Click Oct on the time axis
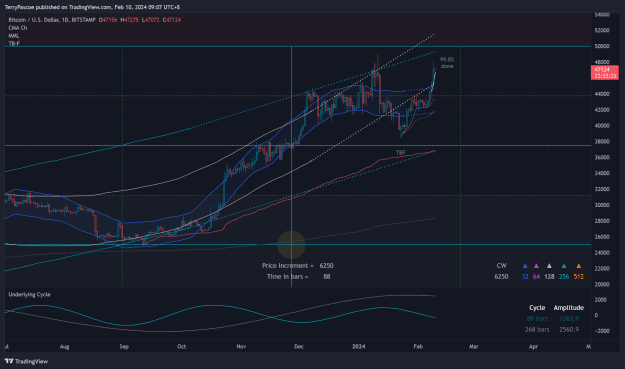This screenshot has width=625, height=369. [181, 347]
